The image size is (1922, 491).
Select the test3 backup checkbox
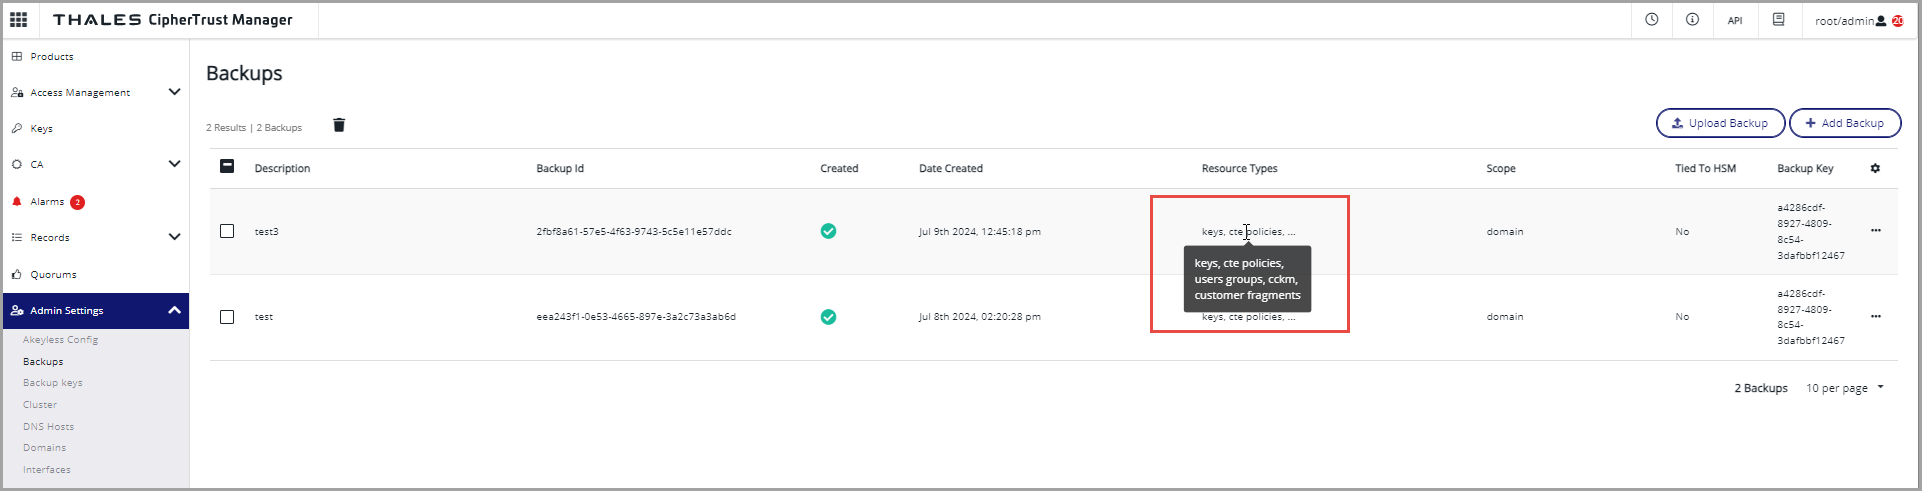(x=227, y=231)
